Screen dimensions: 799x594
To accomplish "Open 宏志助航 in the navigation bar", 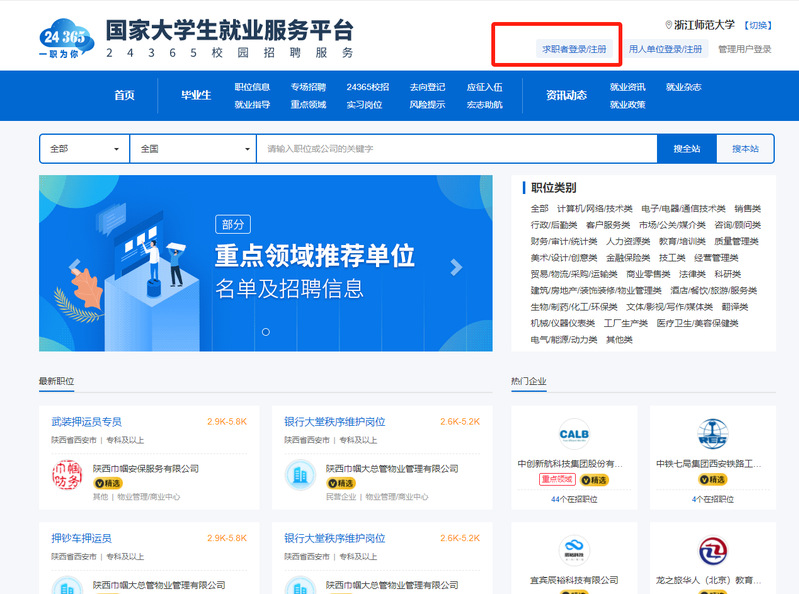I will [485, 105].
